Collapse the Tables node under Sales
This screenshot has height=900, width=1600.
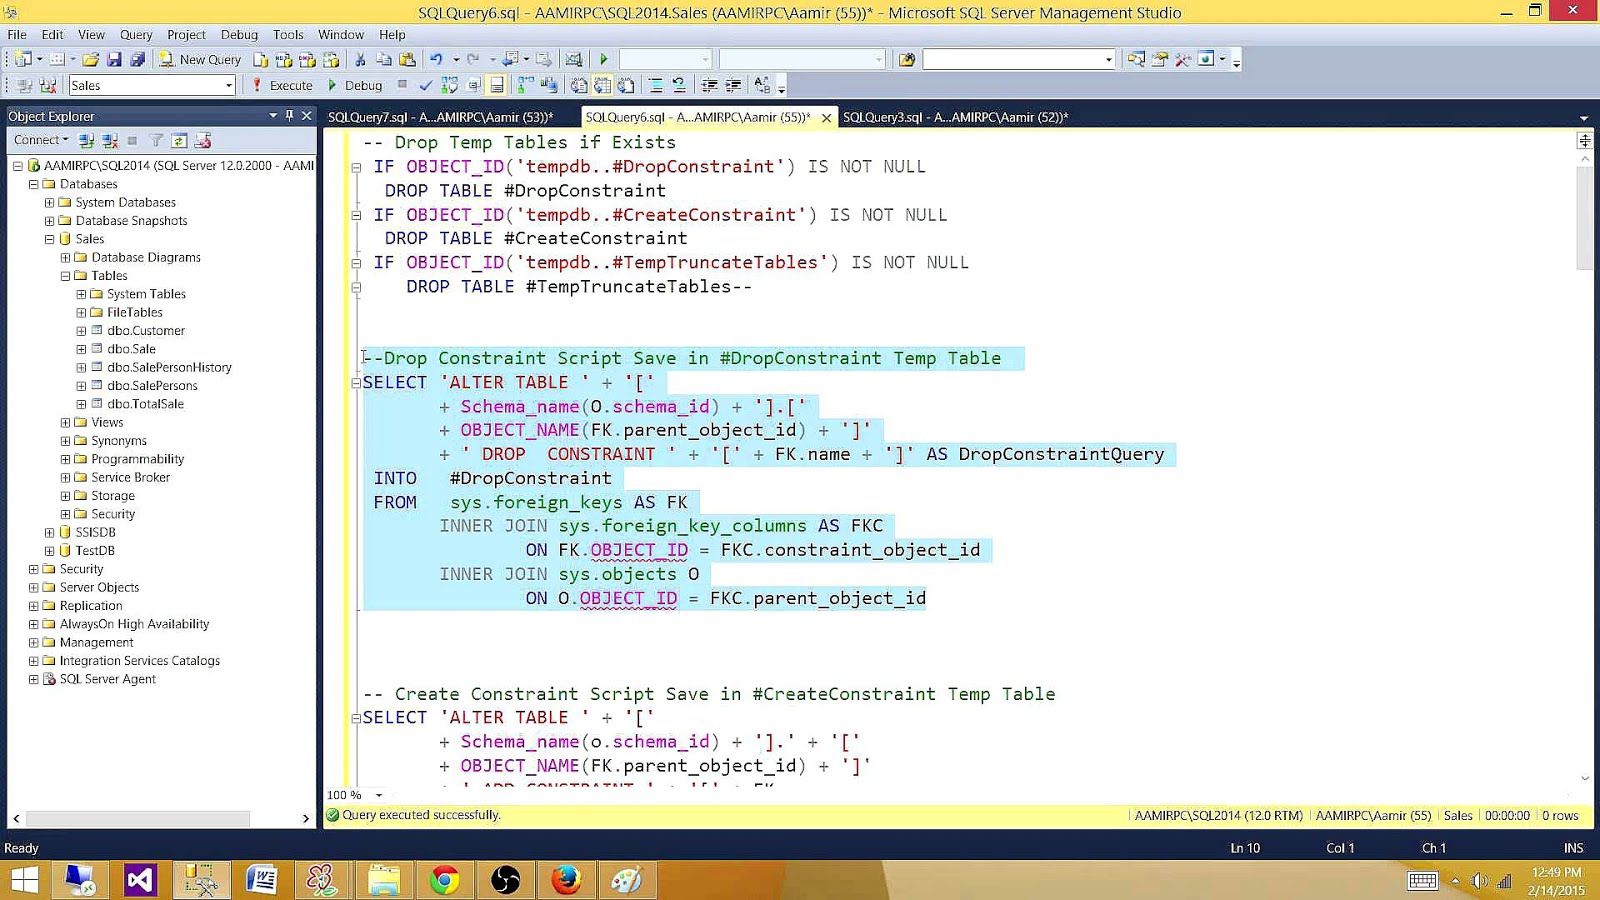(63, 275)
